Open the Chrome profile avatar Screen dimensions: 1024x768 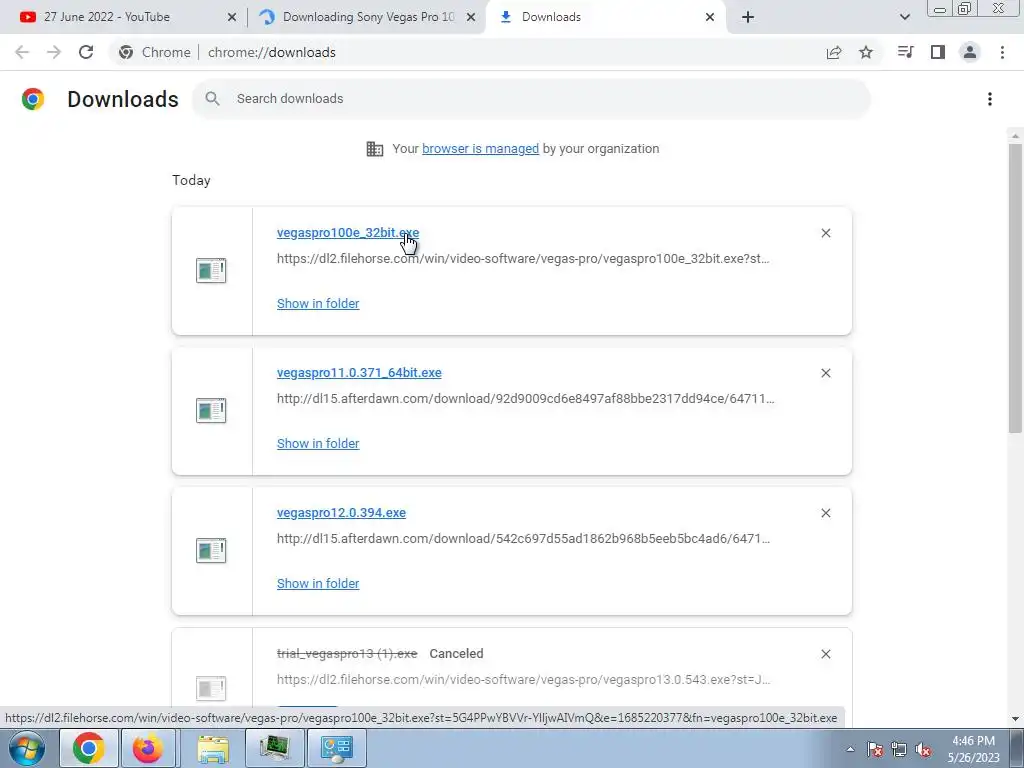click(970, 52)
